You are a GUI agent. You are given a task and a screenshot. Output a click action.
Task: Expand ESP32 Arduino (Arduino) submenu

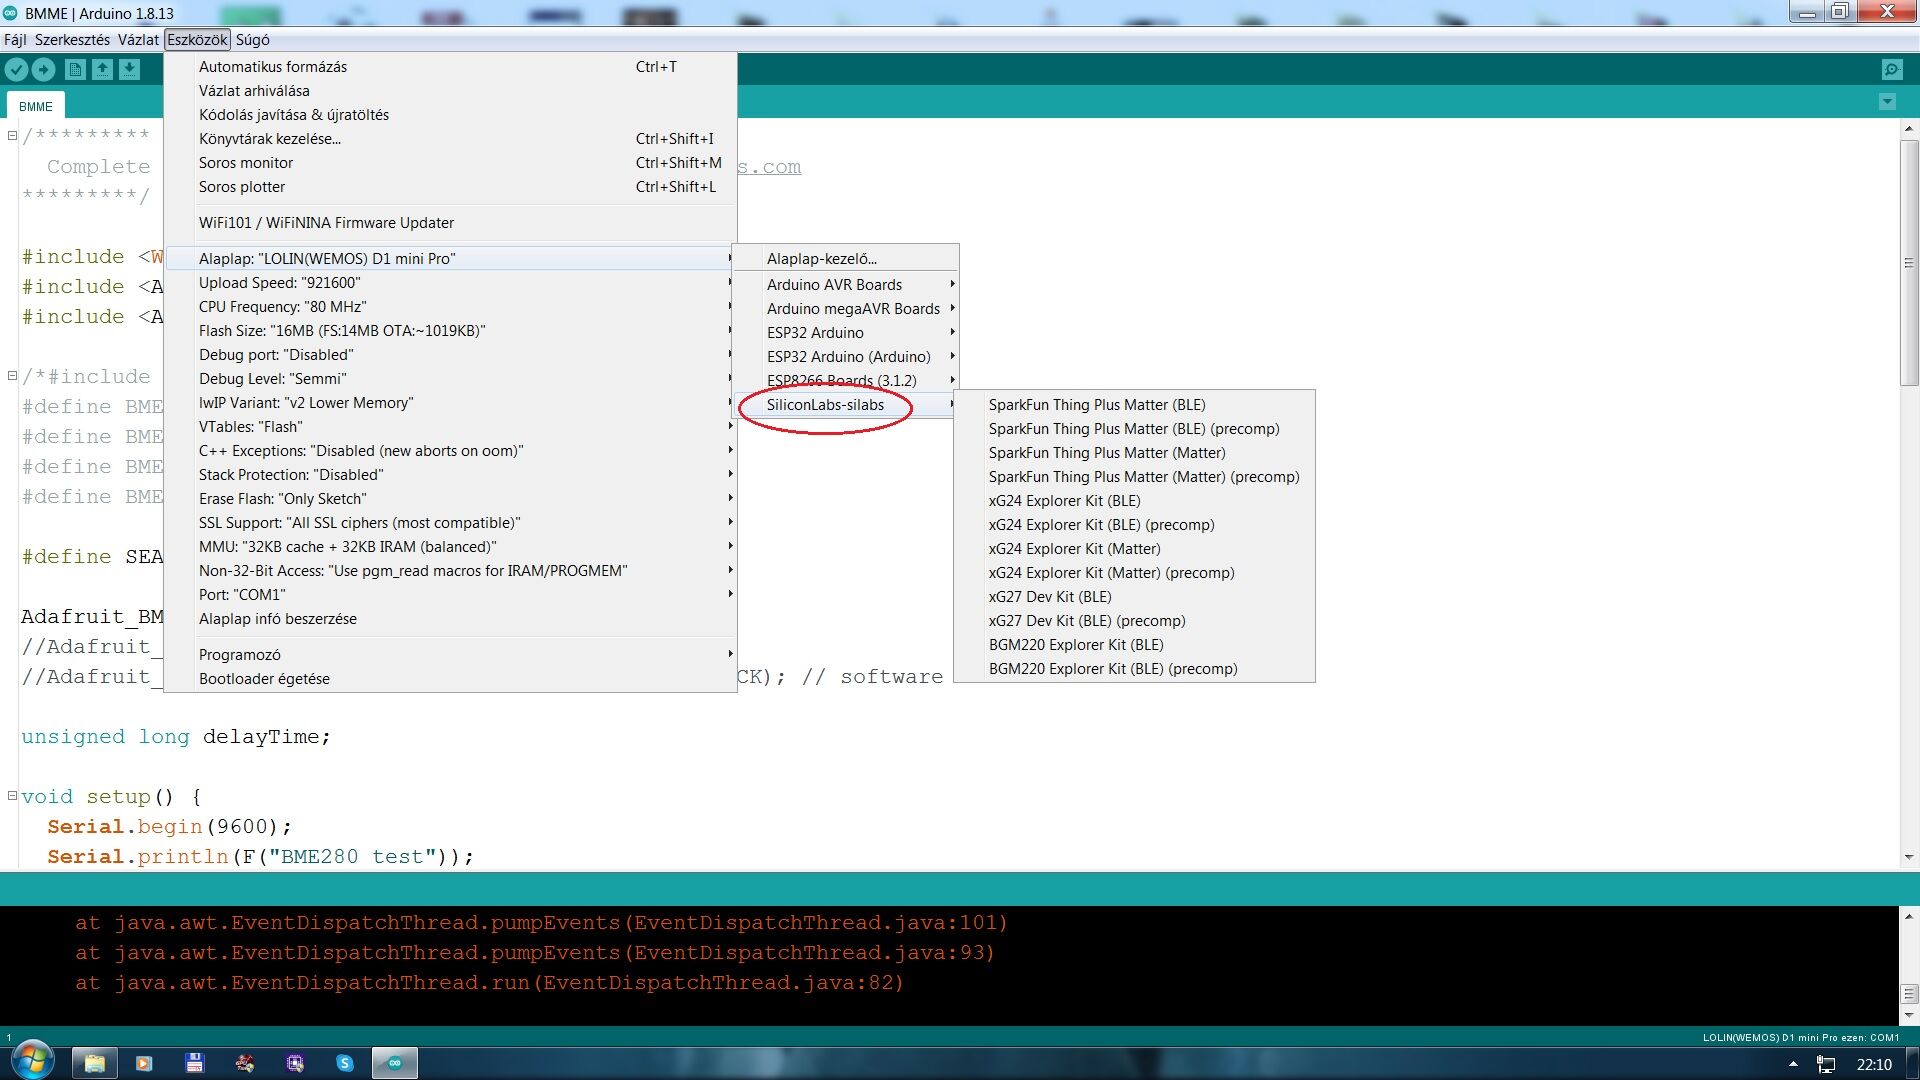click(846, 356)
